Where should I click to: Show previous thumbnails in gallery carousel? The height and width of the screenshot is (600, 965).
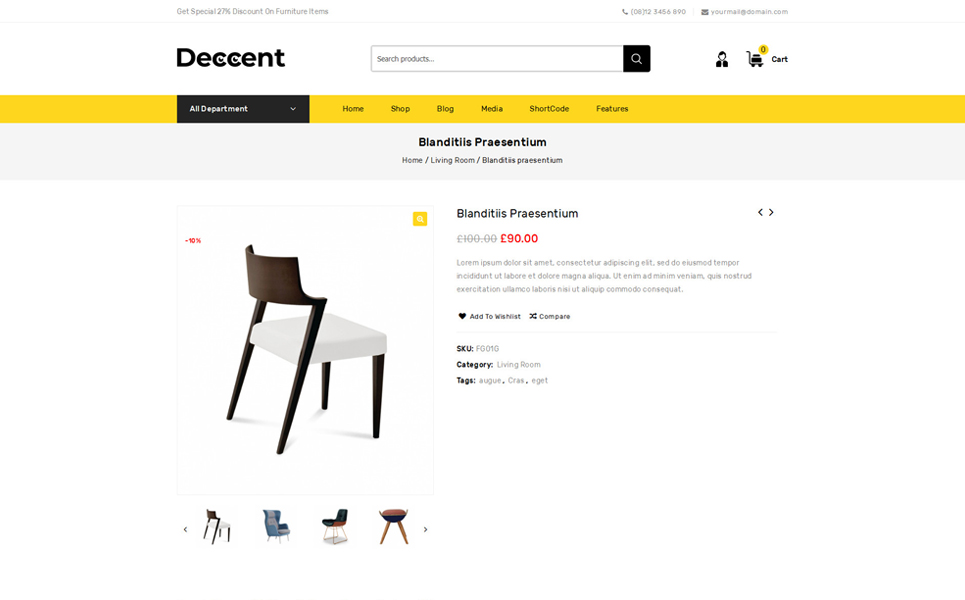(x=185, y=529)
